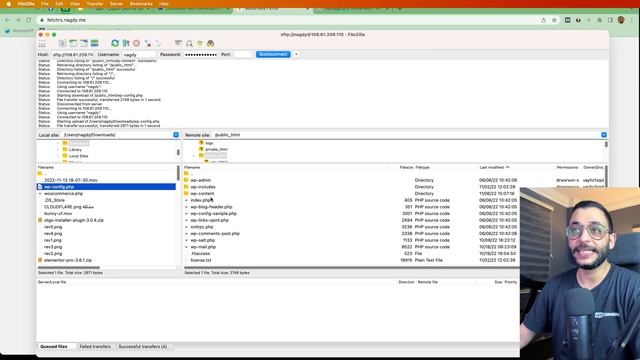Open directory listing filters icon
This screenshot has width=640, height=360.
tap(178, 43)
